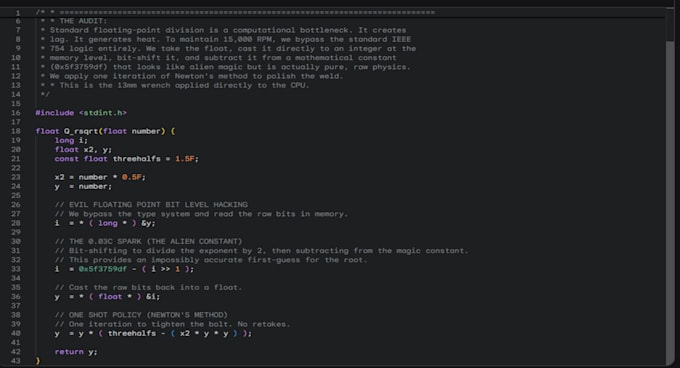Screen dimensions: 680x368
Task: Click the comment terminator '*/' on line 14
Action: (x=45, y=94)
